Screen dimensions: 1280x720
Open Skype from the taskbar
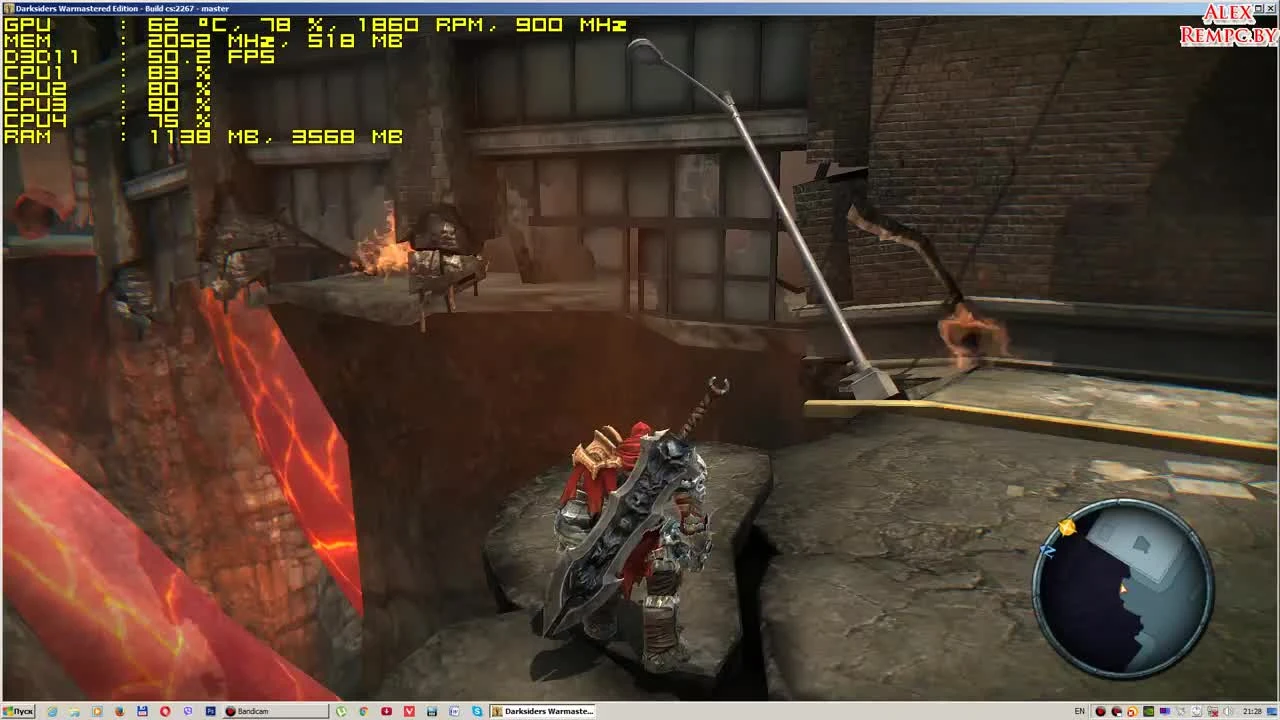tap(477, 711)
